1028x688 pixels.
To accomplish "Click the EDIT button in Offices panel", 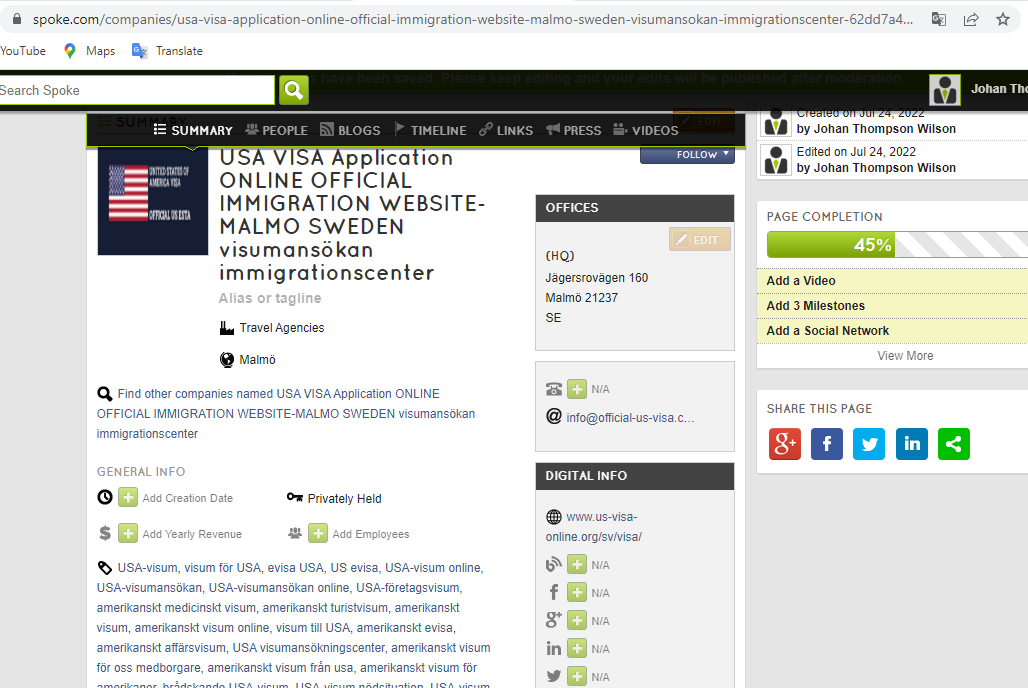I will pyautogui.click(x=700, y=239).
